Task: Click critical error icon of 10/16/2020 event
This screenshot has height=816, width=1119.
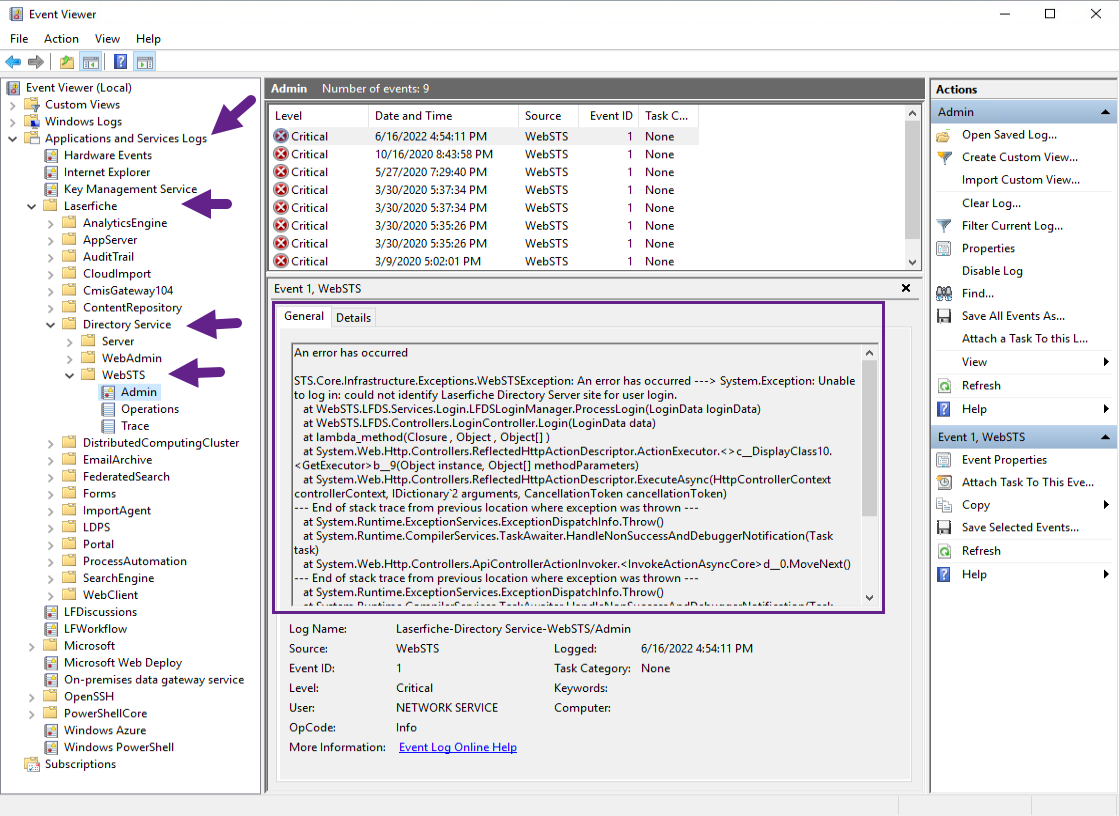Action: pyautogui.click(x=281, y=154)
